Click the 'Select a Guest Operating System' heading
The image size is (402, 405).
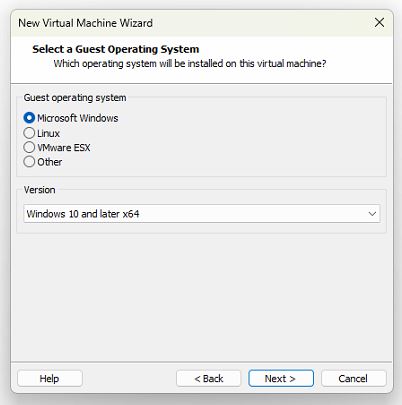(x=116, y=49)
